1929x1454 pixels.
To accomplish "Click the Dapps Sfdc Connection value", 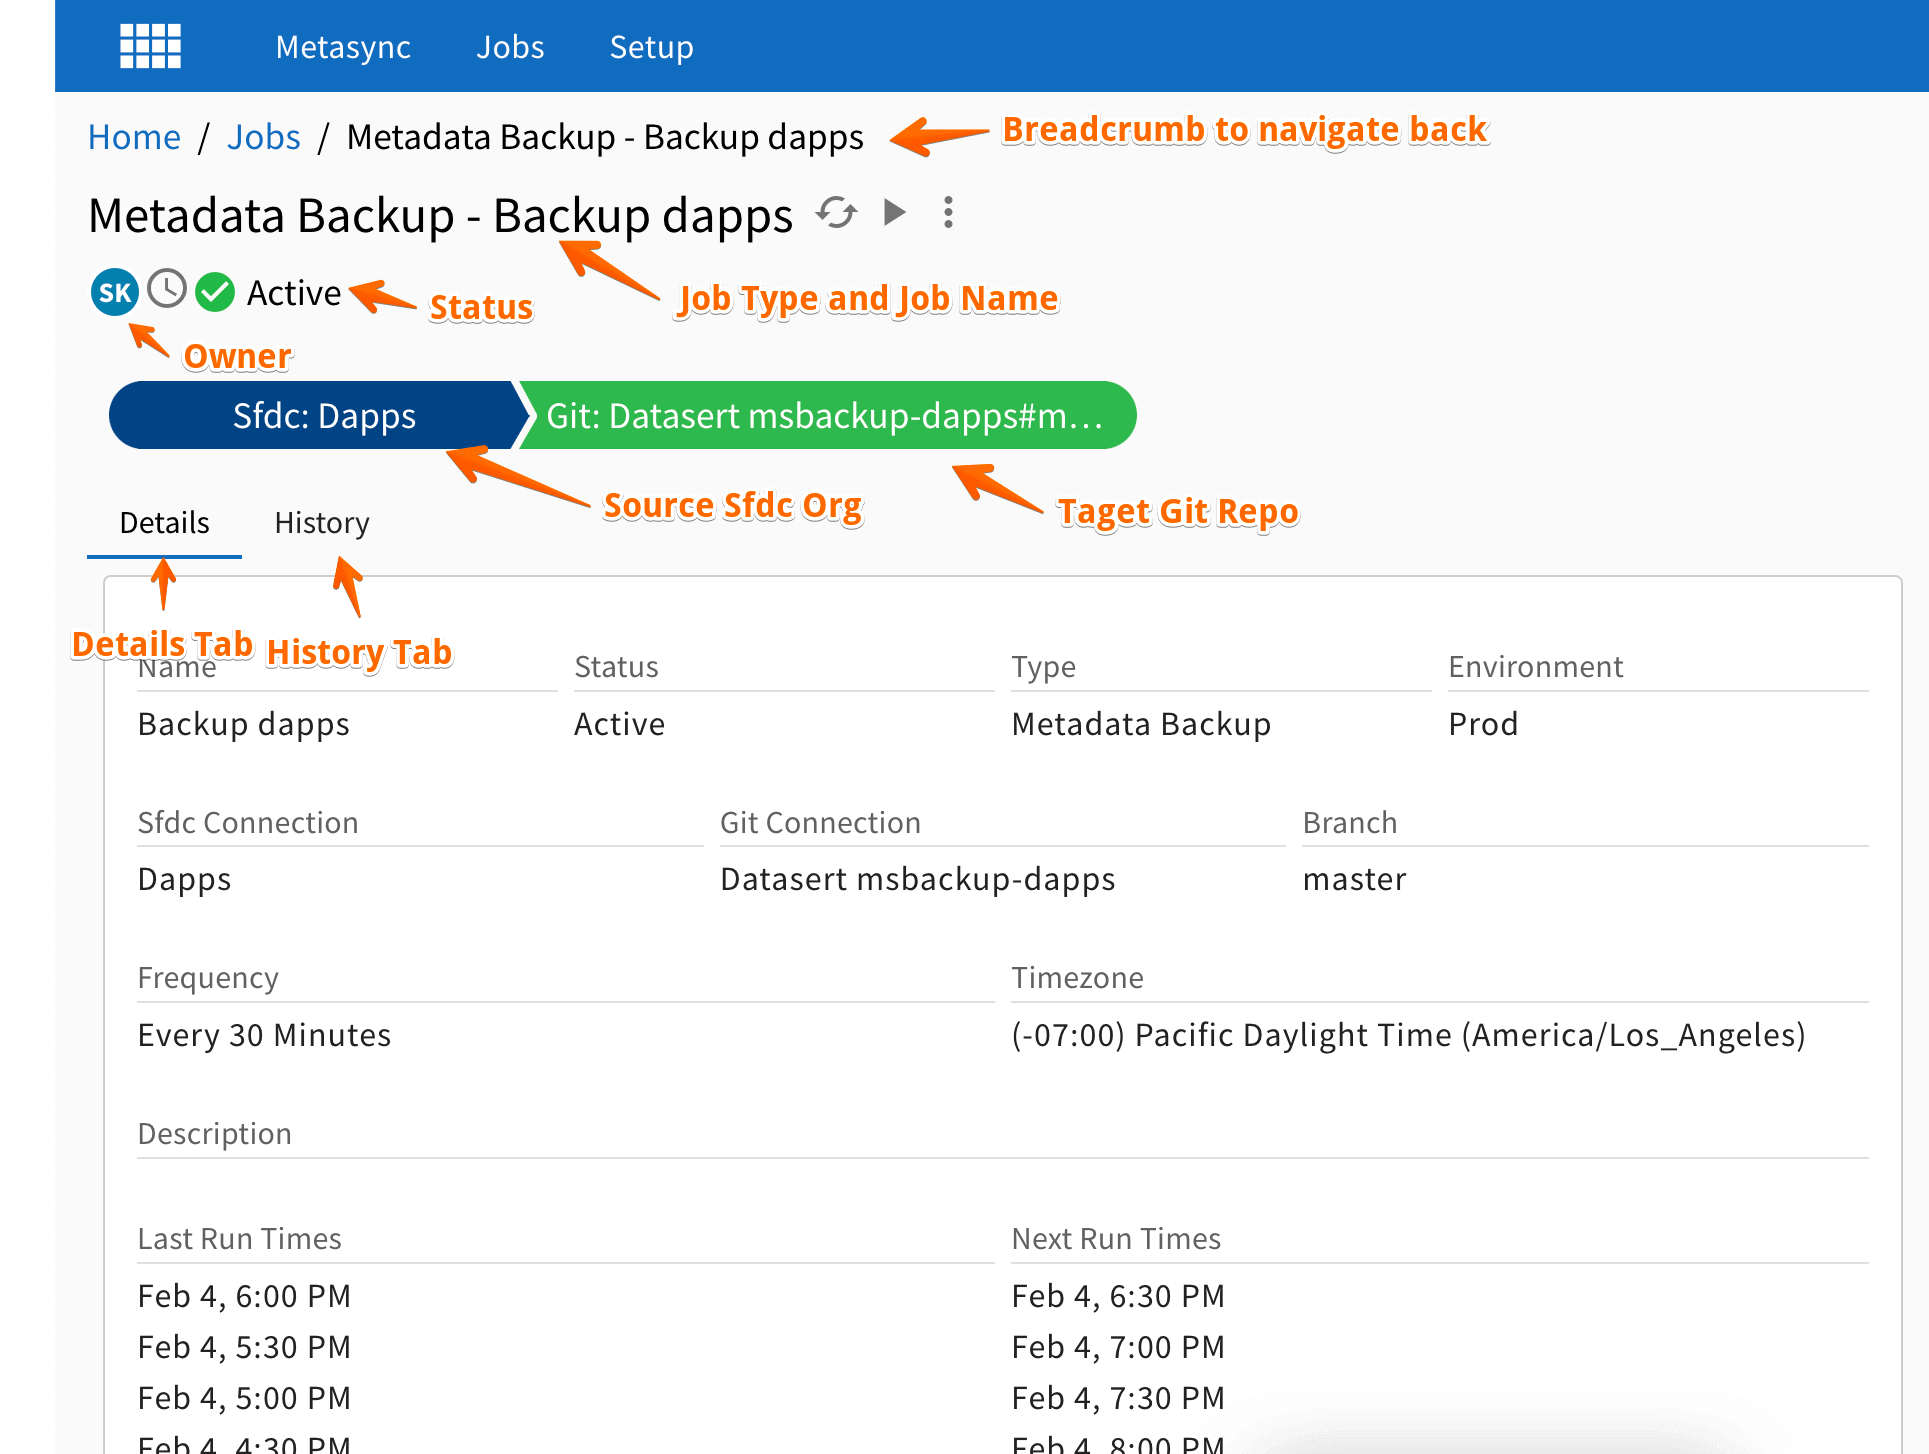I will pos(185,880).
